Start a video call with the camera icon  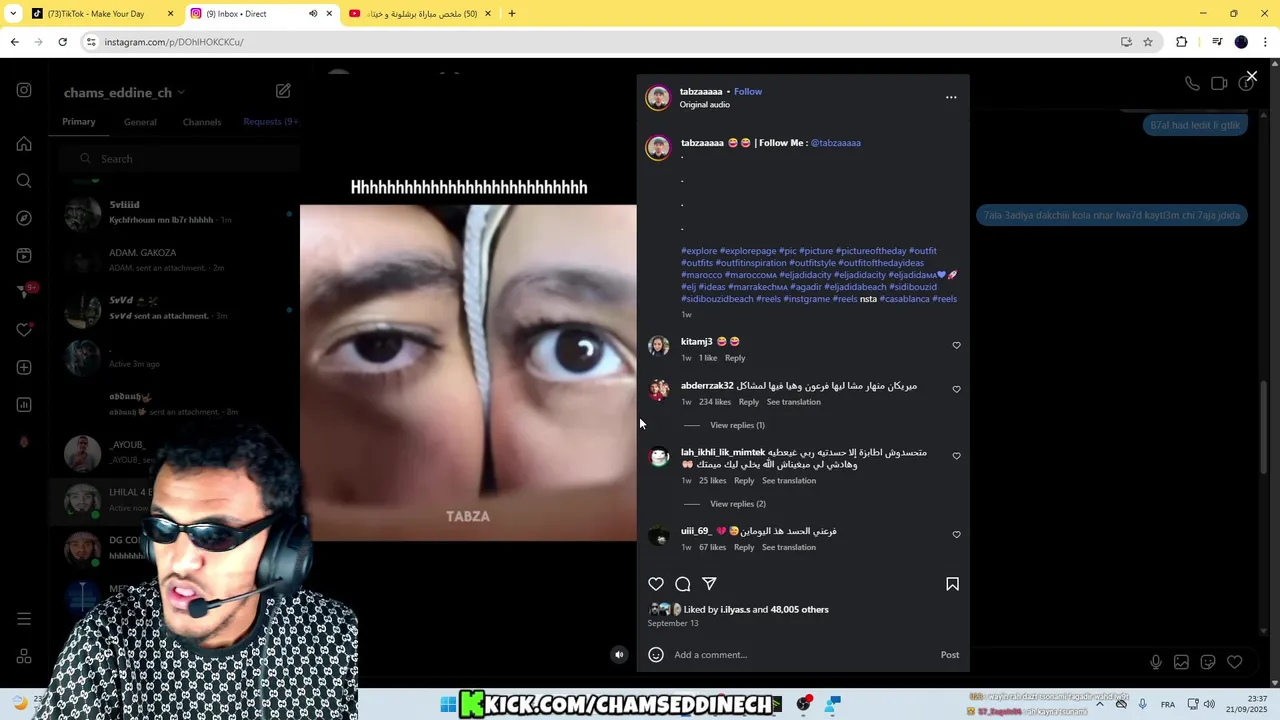click(1219, 84)
